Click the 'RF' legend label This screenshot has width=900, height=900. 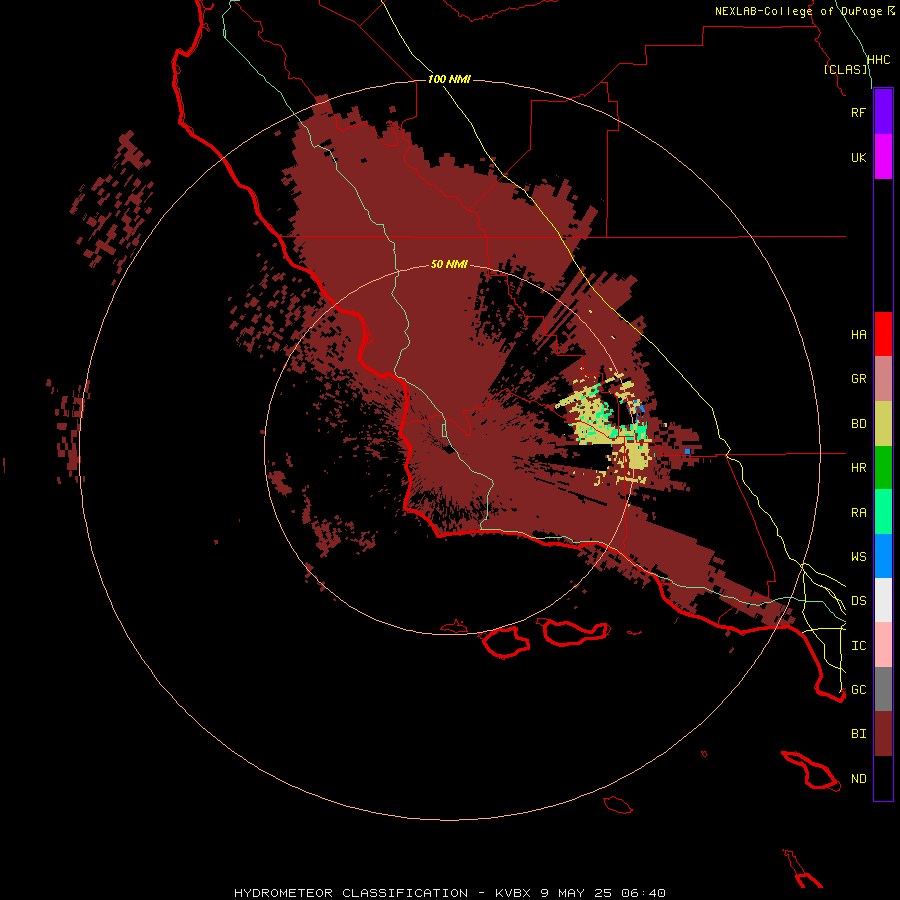point(858,112)
